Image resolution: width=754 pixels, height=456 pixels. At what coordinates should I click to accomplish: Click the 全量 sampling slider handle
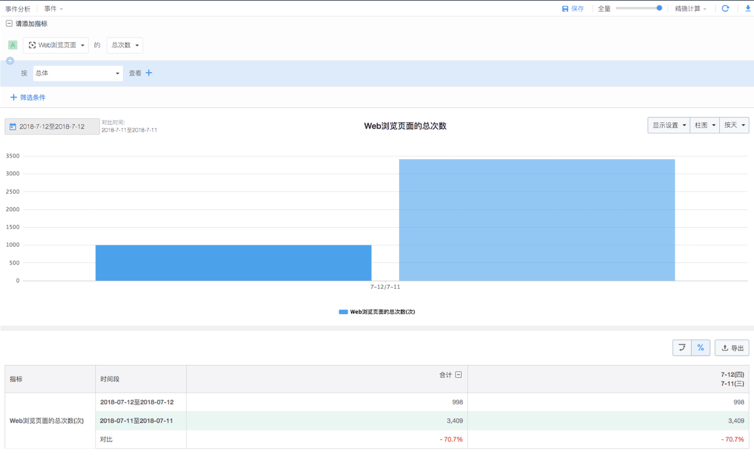(659, 8)
